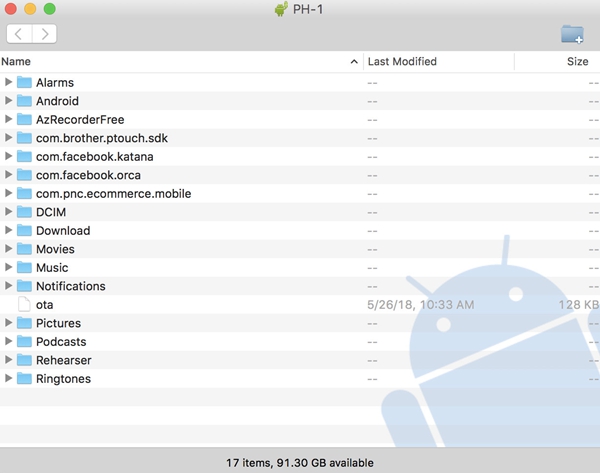Go forward with the right arrow button
The width and height of the screenshot is (600, 473).
coord(45,34)
